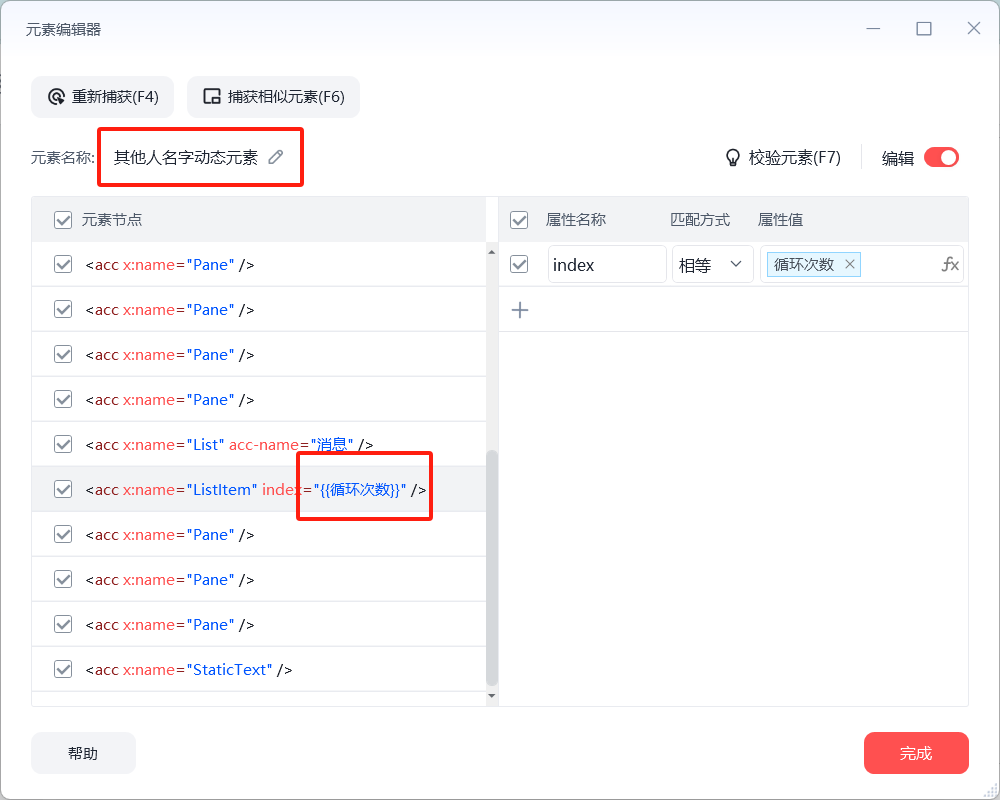Close the element editor window
Screen dimensions: 1000x800
tap(973, 29)
